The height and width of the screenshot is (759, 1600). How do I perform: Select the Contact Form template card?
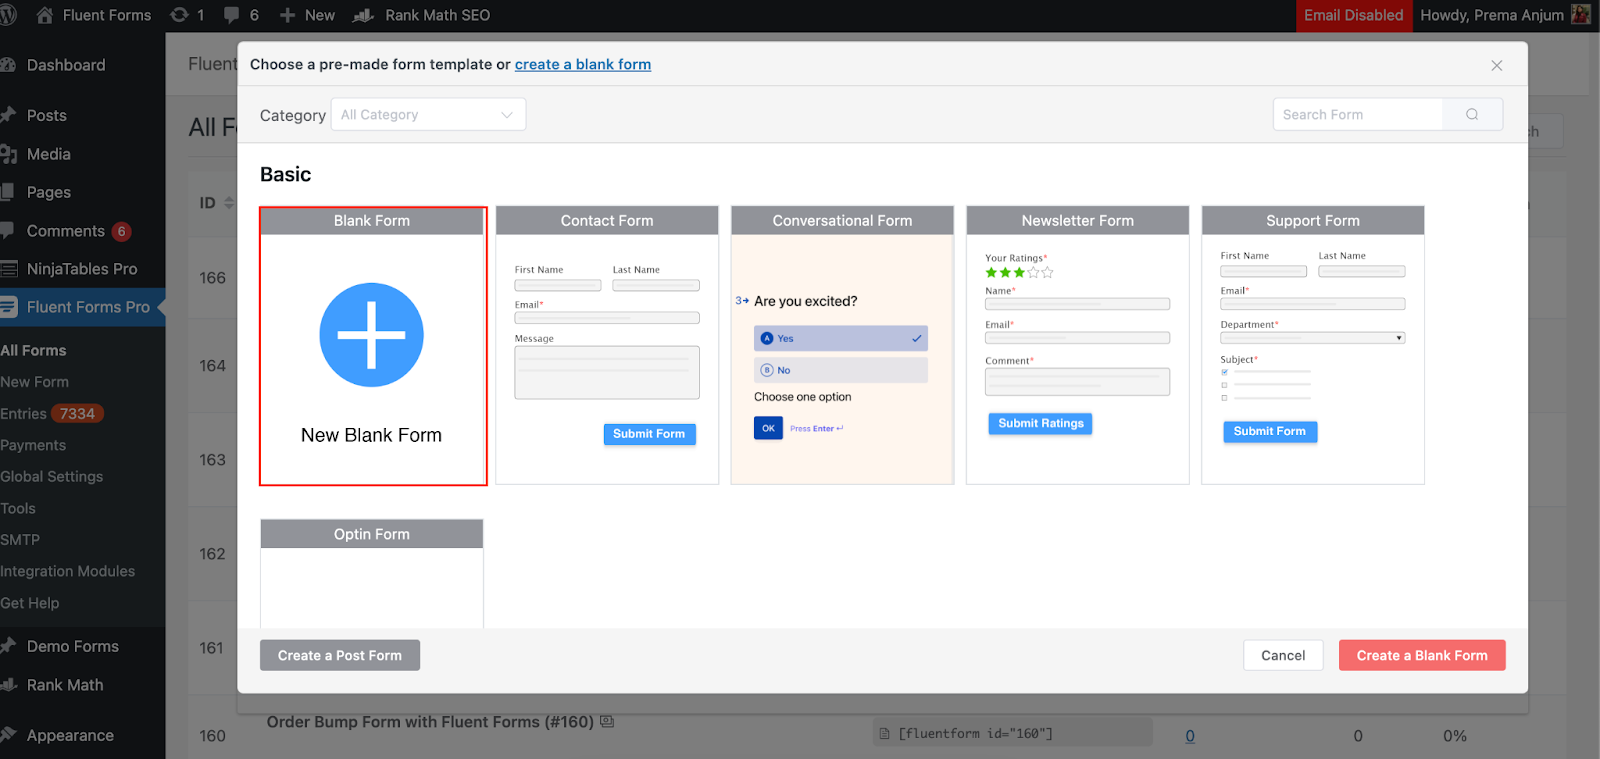(x=607, y=345)
